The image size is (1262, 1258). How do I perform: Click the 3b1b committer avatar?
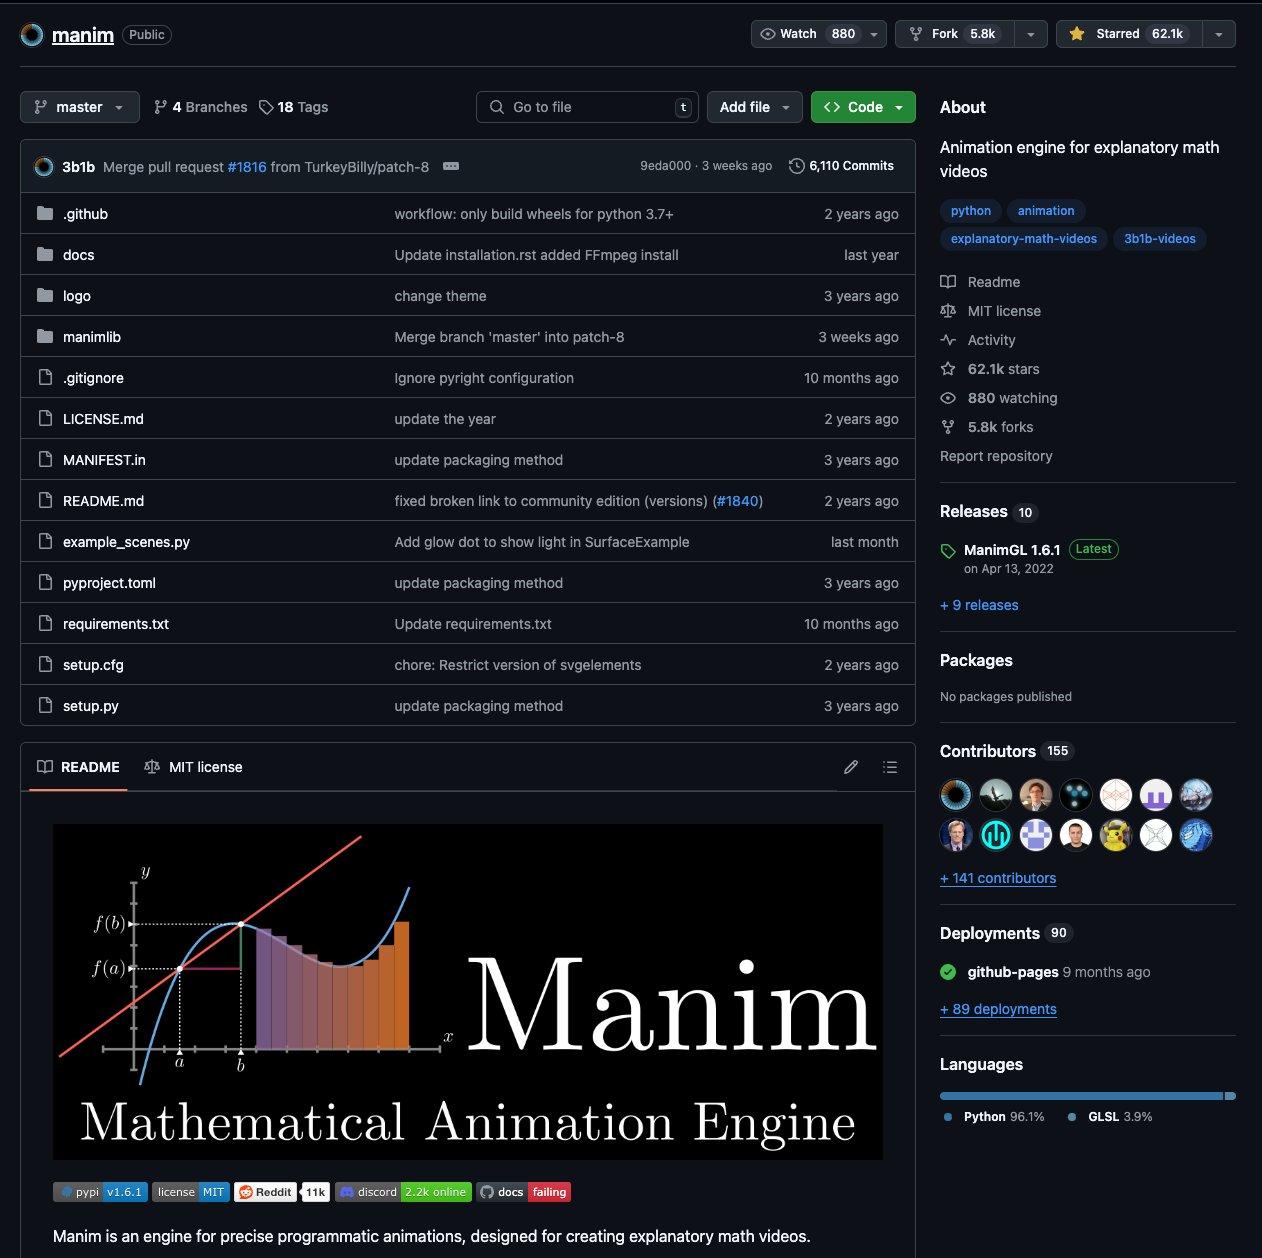pos(43,167)
